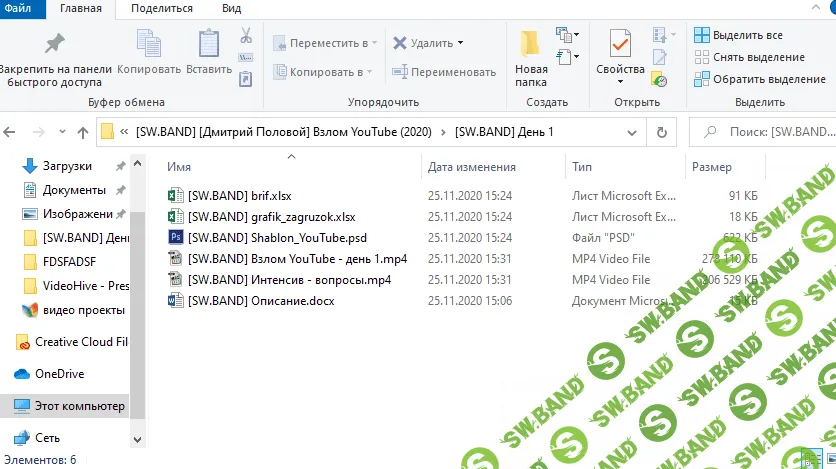The width and height of the screenshot is (836, 469).
Task: Click the Rename button in the ribbon
Action: (444, 72)
